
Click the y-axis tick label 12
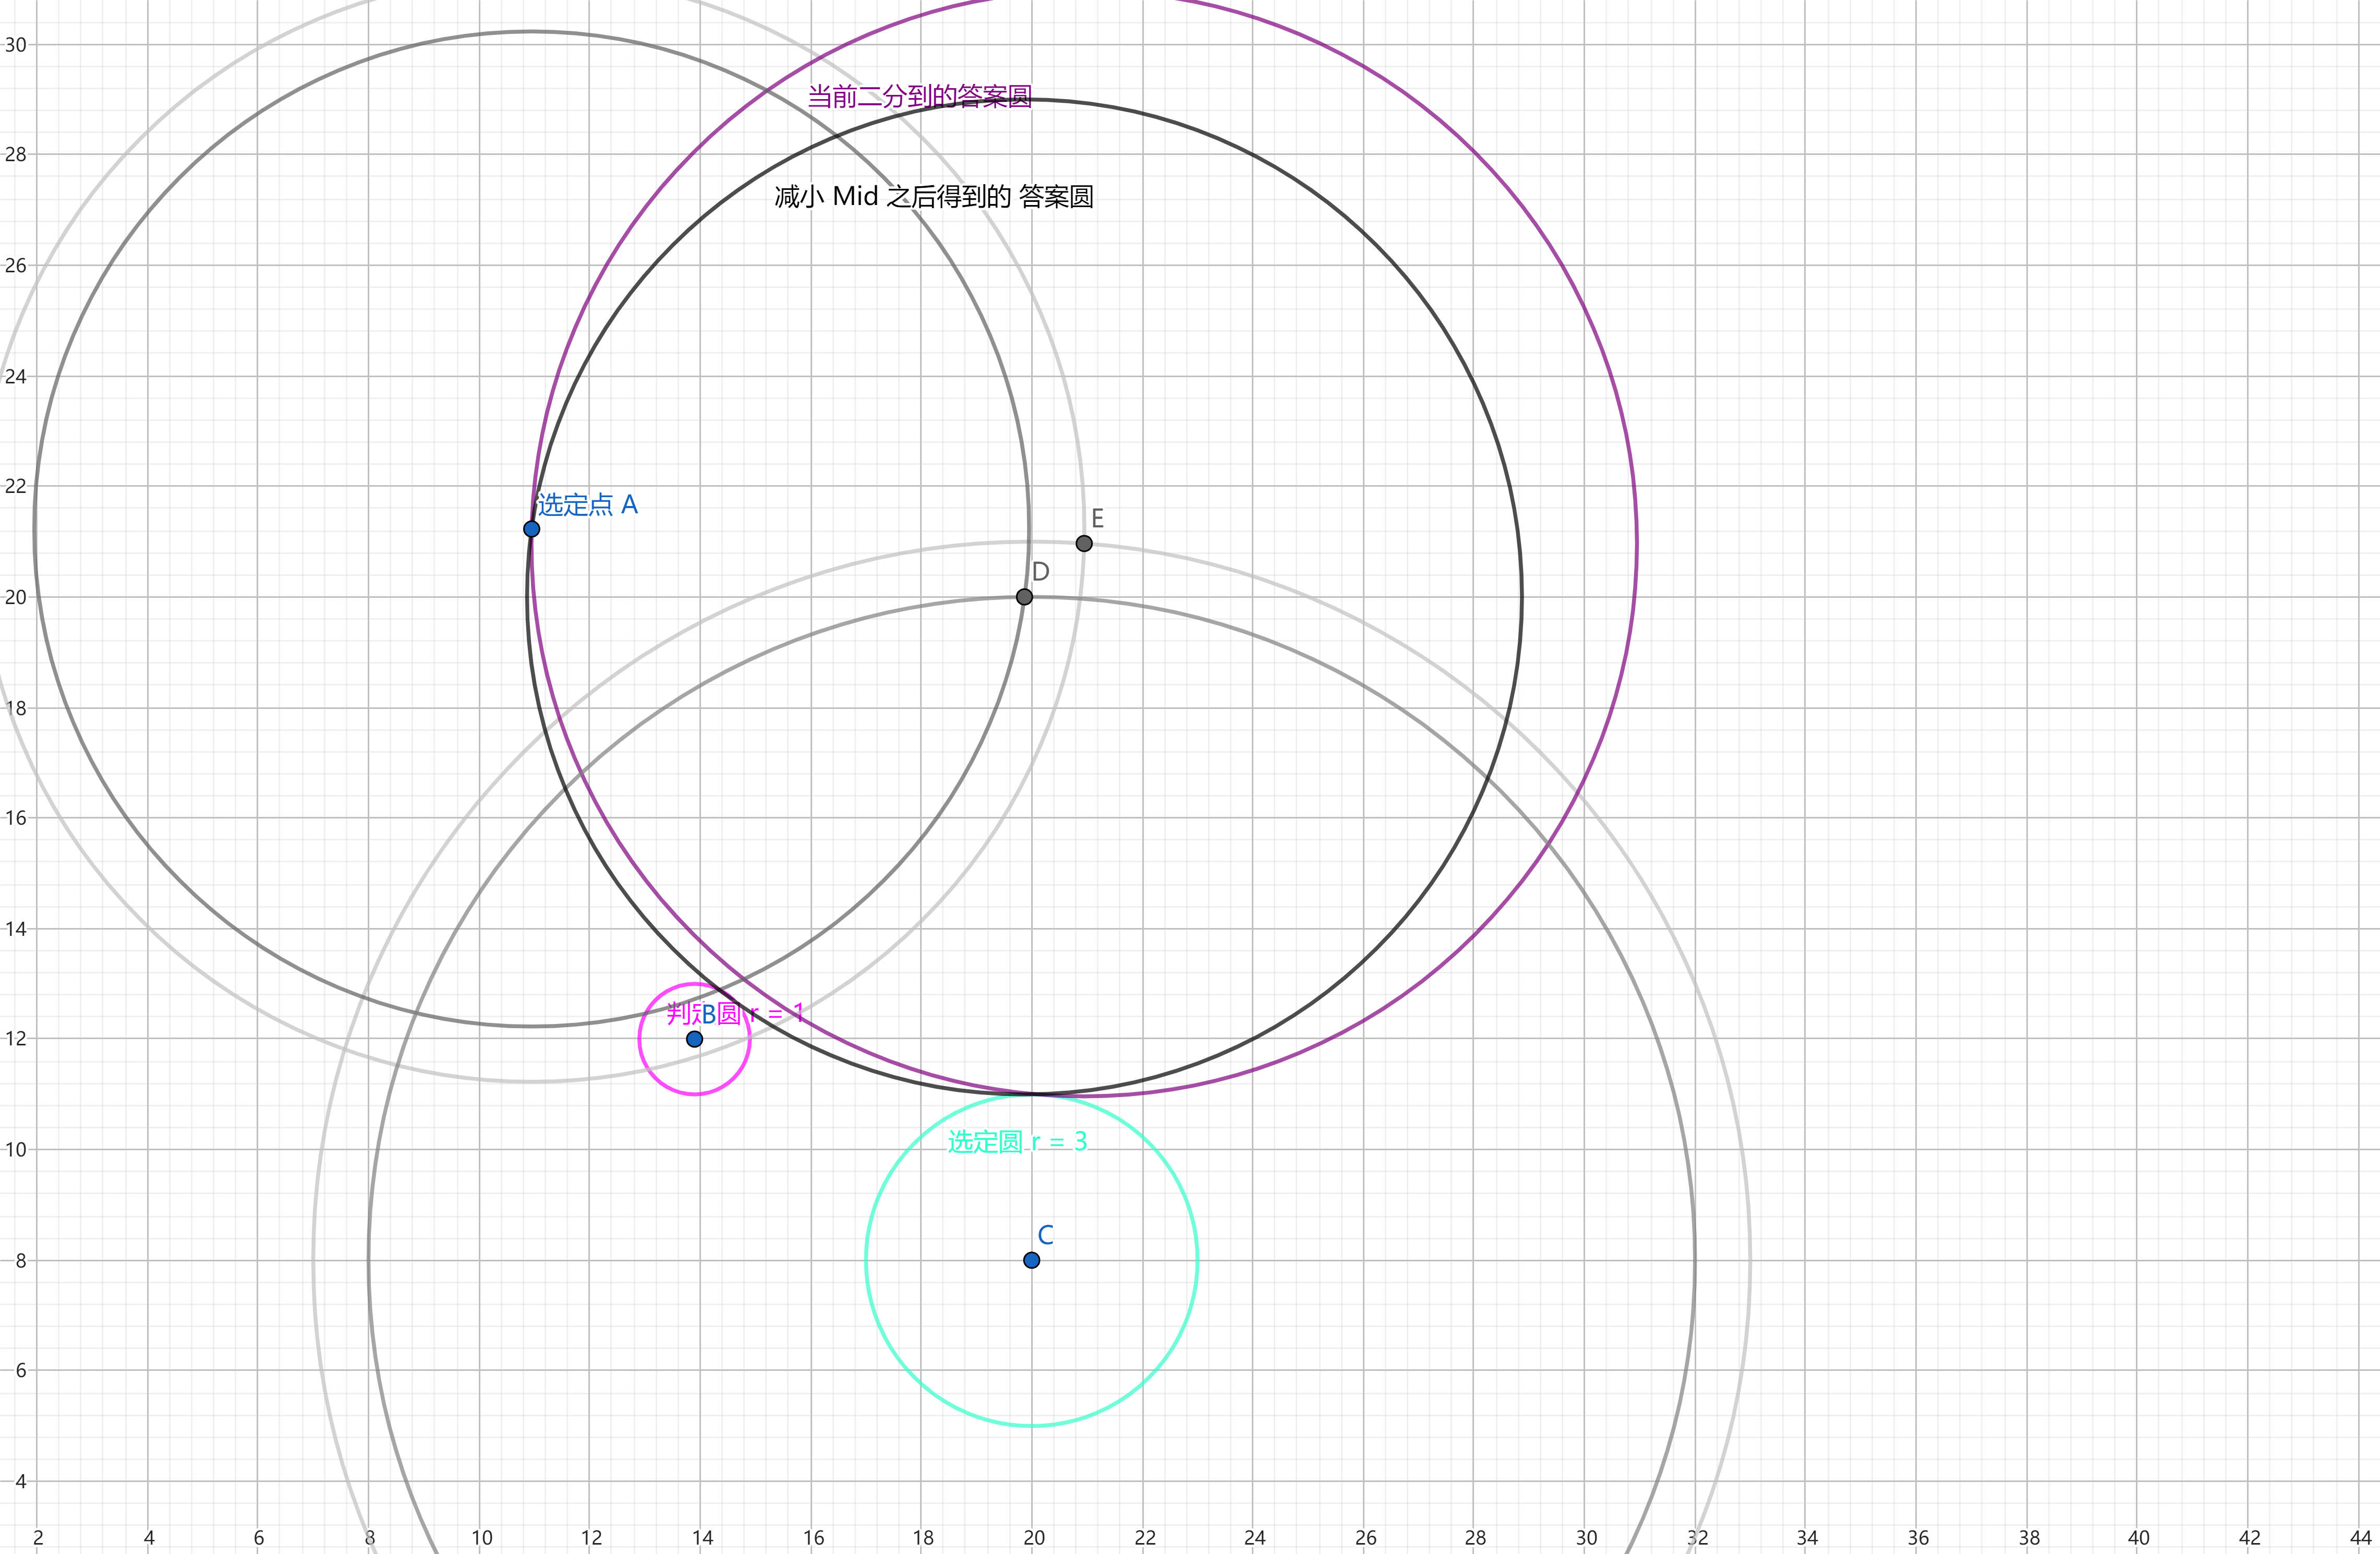tap(16, 1038)
